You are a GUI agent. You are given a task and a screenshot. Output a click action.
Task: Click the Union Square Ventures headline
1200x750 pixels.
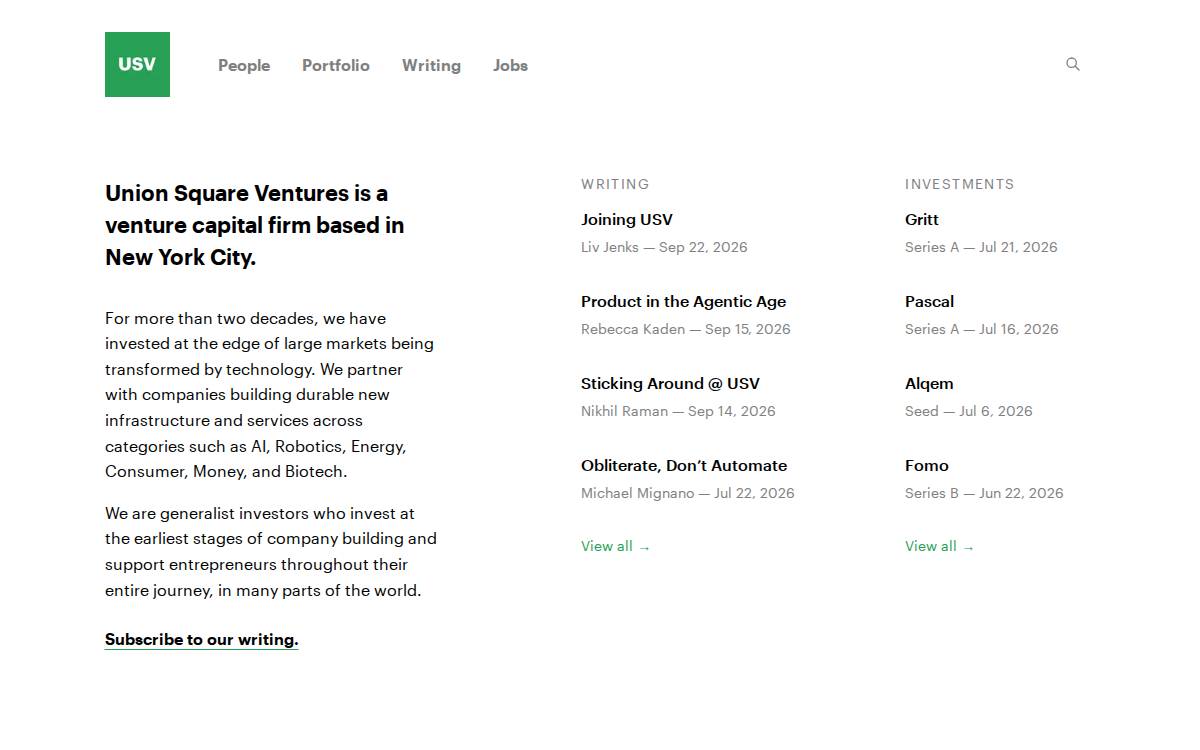(255, 225)
